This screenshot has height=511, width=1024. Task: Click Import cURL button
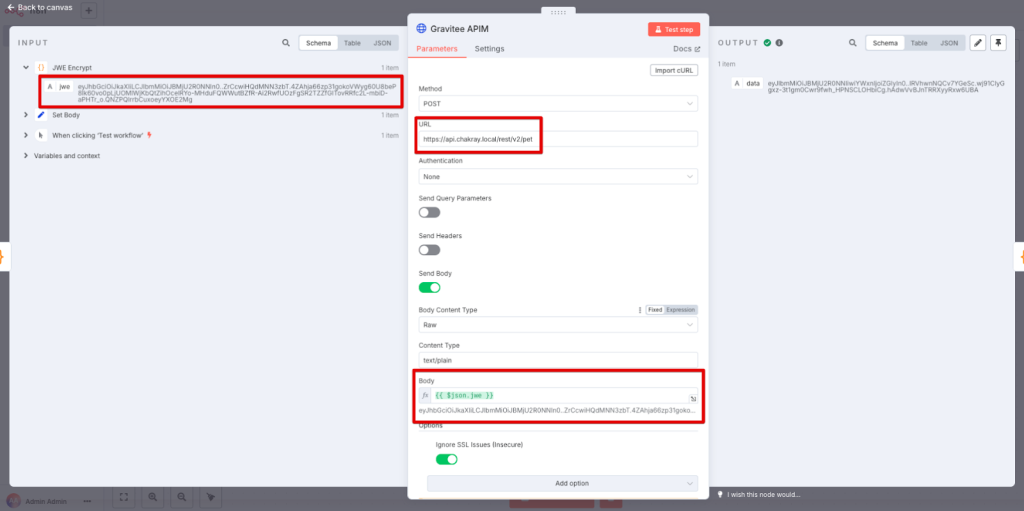click(x=674, y=70)
